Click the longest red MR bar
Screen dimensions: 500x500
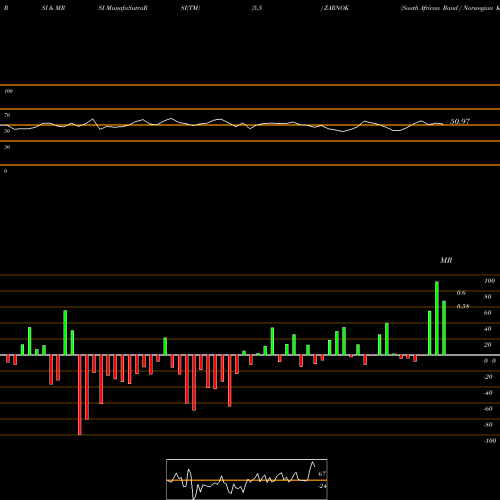[x=79, y=395]
